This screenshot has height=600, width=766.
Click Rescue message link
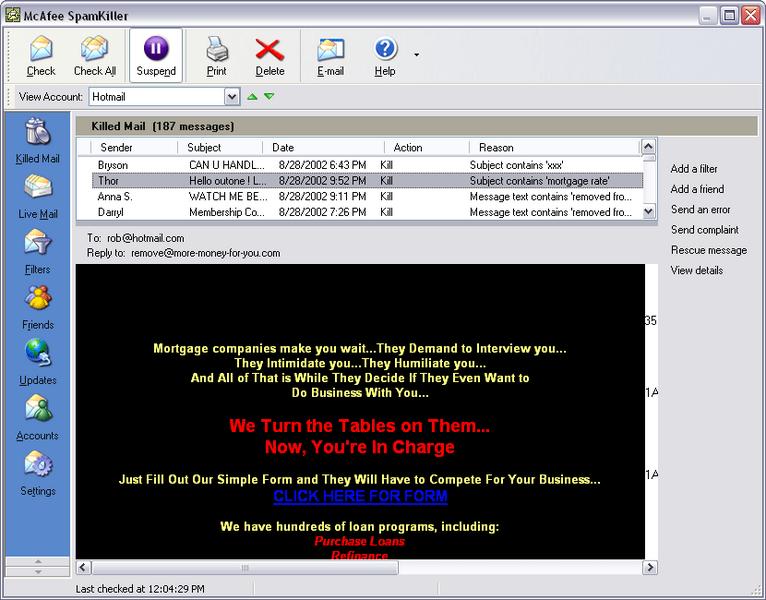coord(709,250)
